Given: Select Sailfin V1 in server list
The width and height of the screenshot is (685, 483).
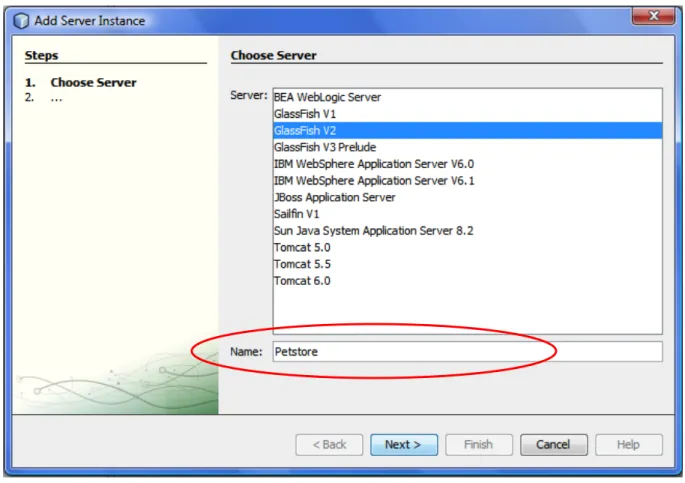Looking at the screenshot, I should 467,214.
